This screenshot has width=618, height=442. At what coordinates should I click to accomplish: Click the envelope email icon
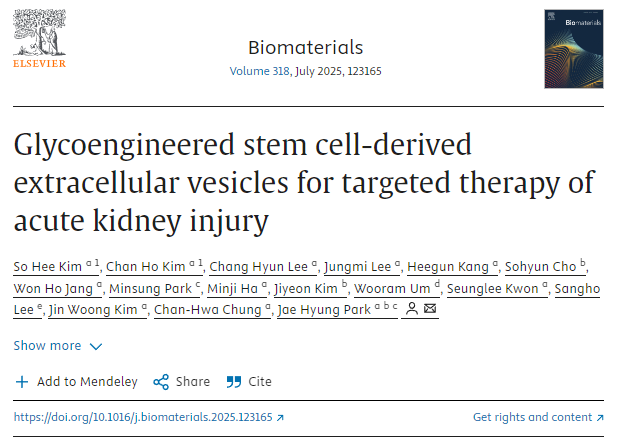point(430,310)
